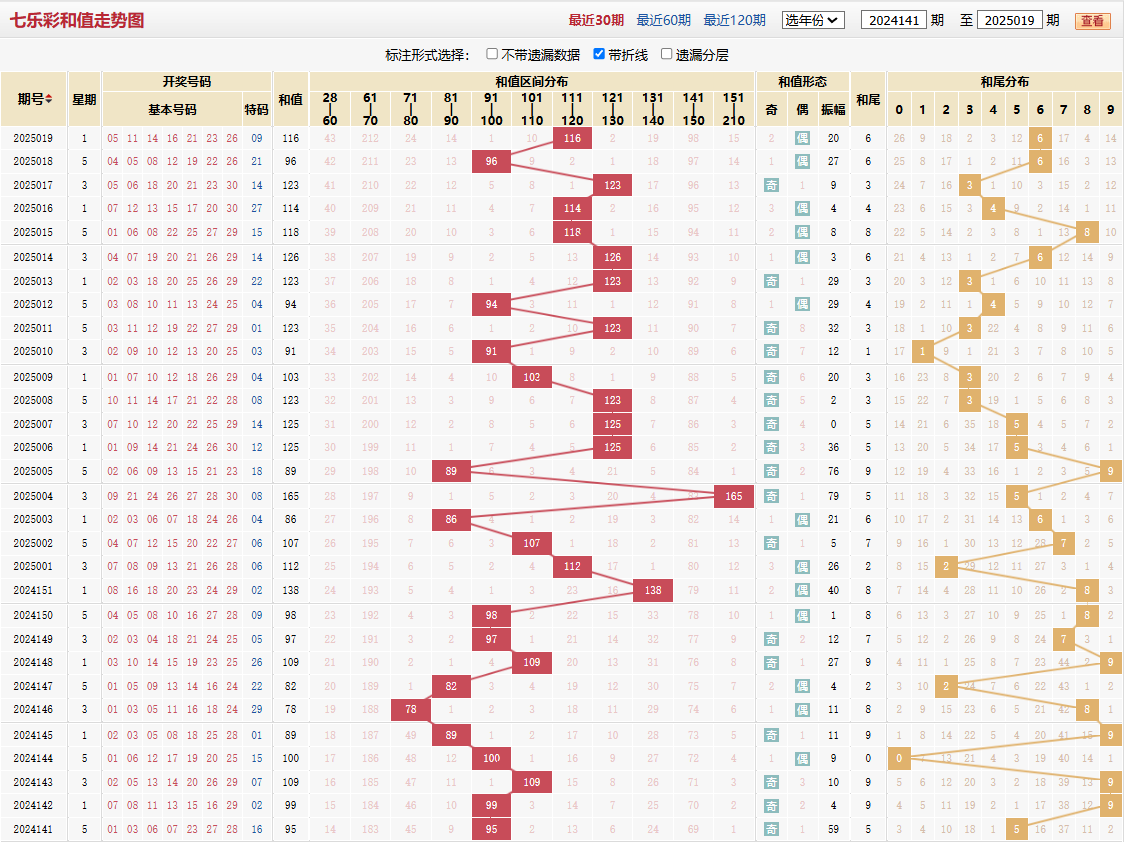
Task: Switch to the 最近30期 view
Action: (x=596, y=20)
